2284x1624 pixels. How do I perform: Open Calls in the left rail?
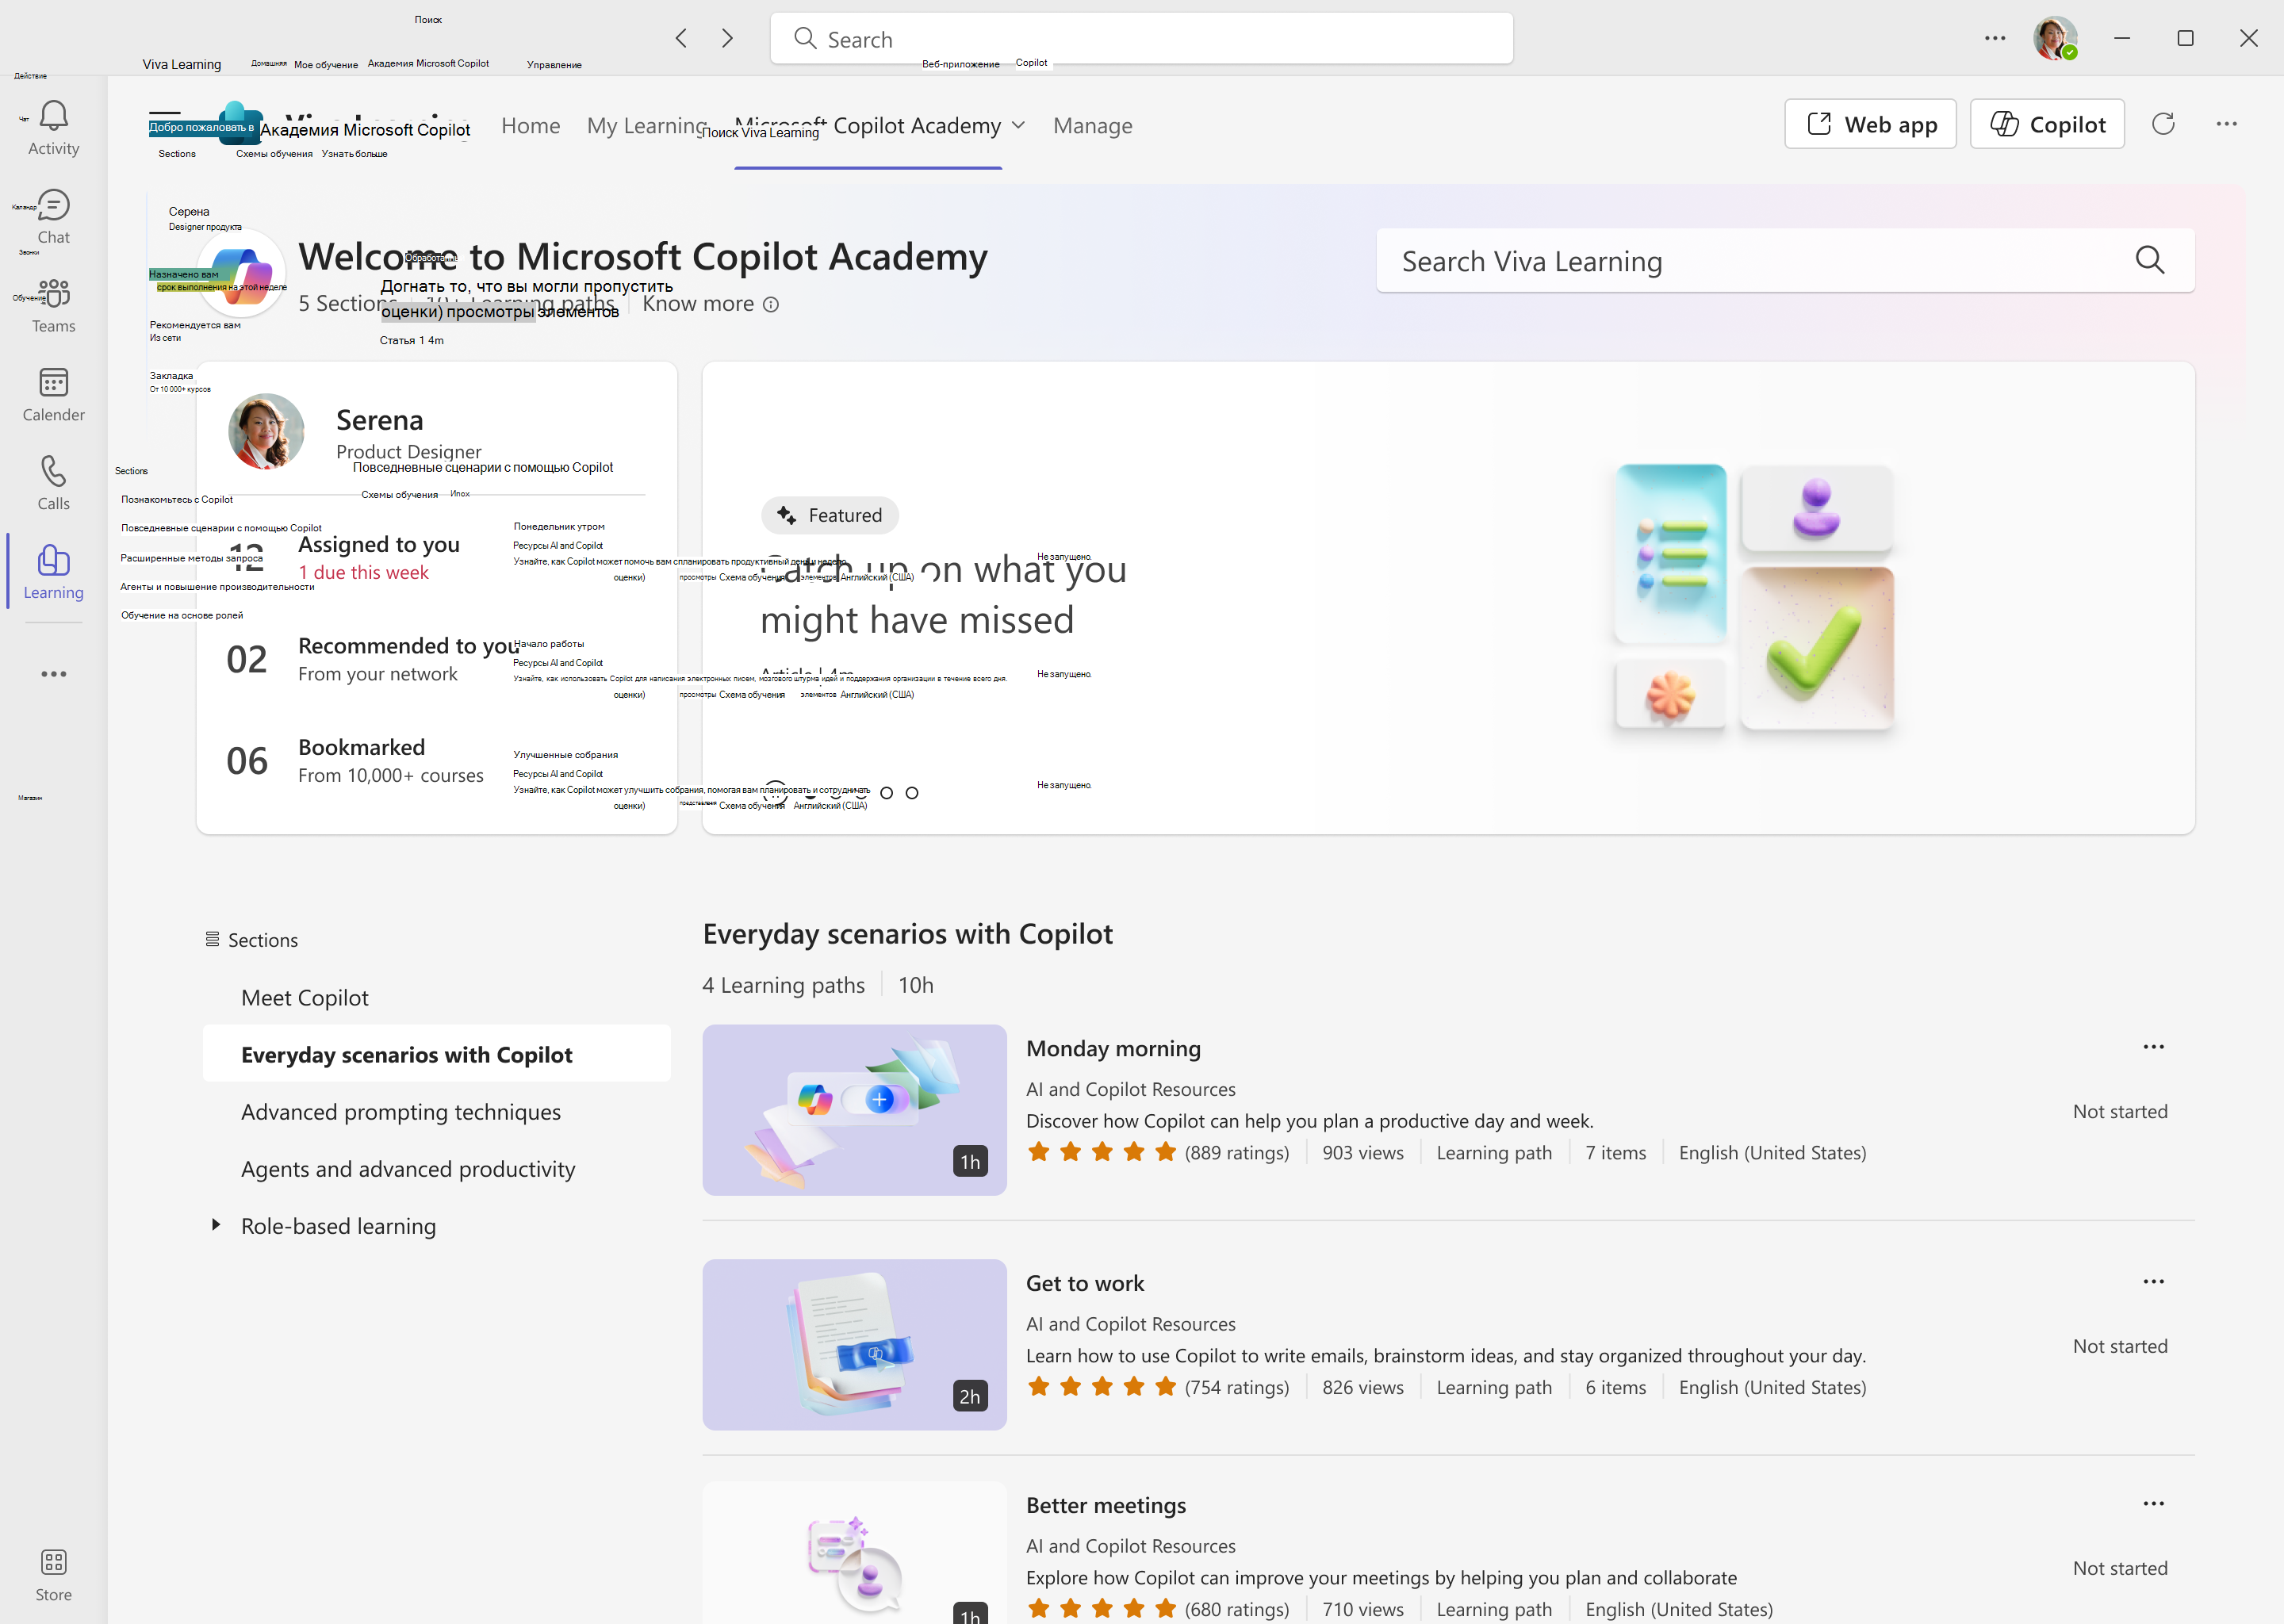coord(53,484)
